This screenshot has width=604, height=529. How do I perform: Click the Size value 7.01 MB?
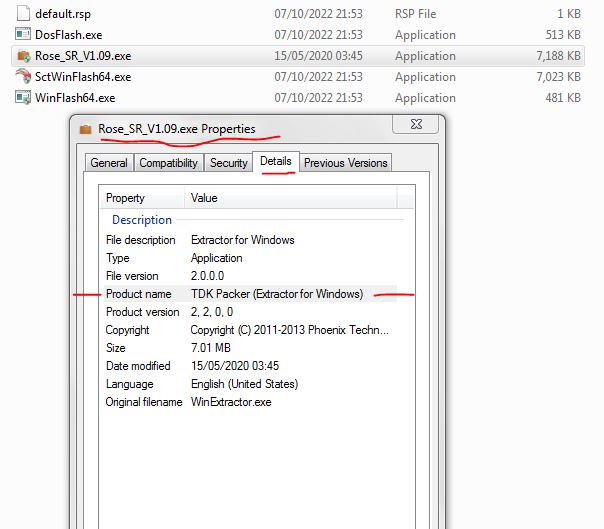point(211,348)
